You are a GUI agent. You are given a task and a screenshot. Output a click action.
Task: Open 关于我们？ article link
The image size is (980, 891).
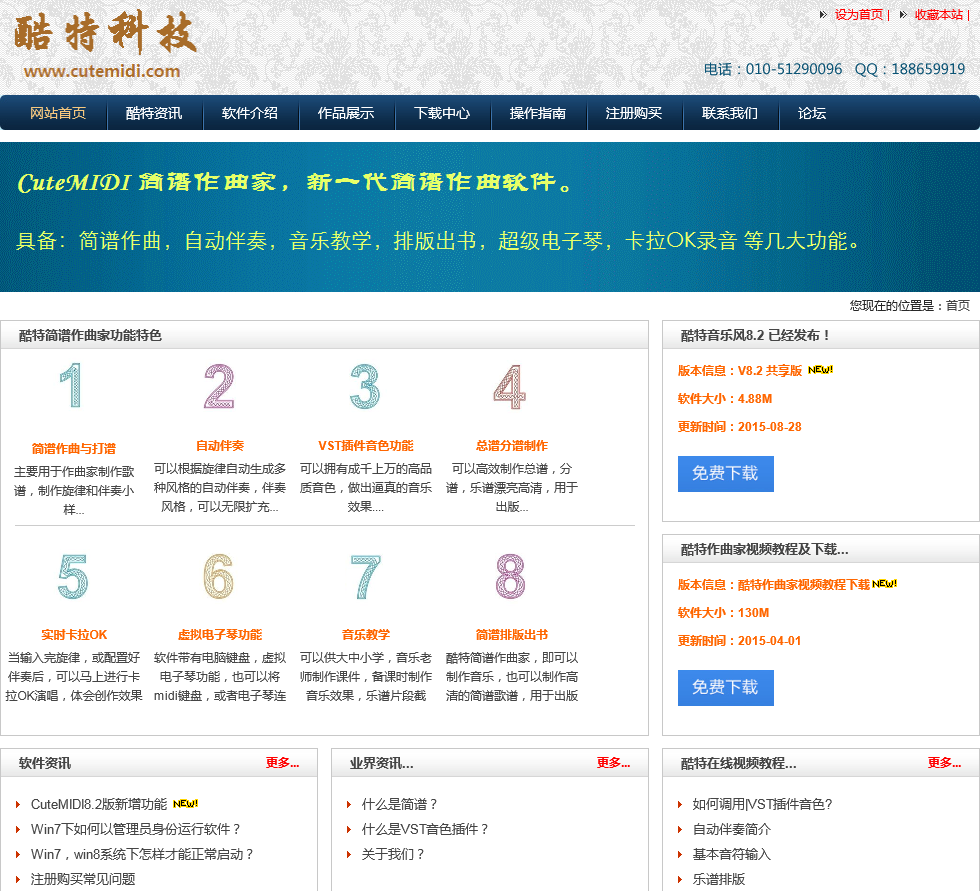pyautogui.click(x=393, y=854)
